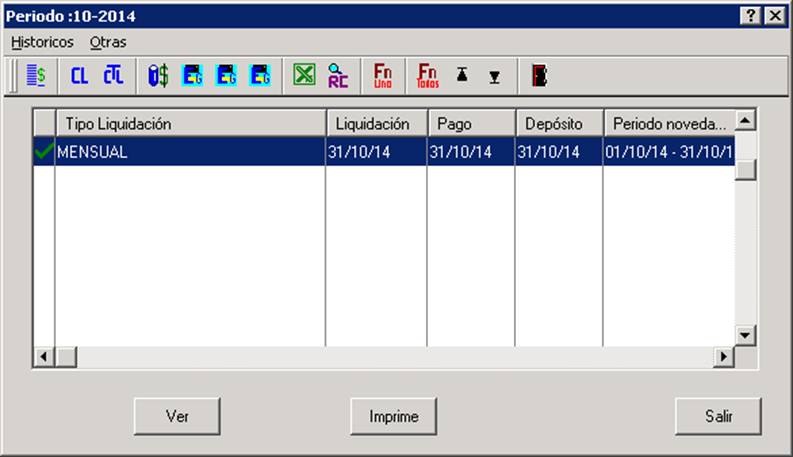Image resolution: width=793 pixels, height=457 pixels.
Task: Click the 0$ toolbar icon
Action: tap(158, 76)
